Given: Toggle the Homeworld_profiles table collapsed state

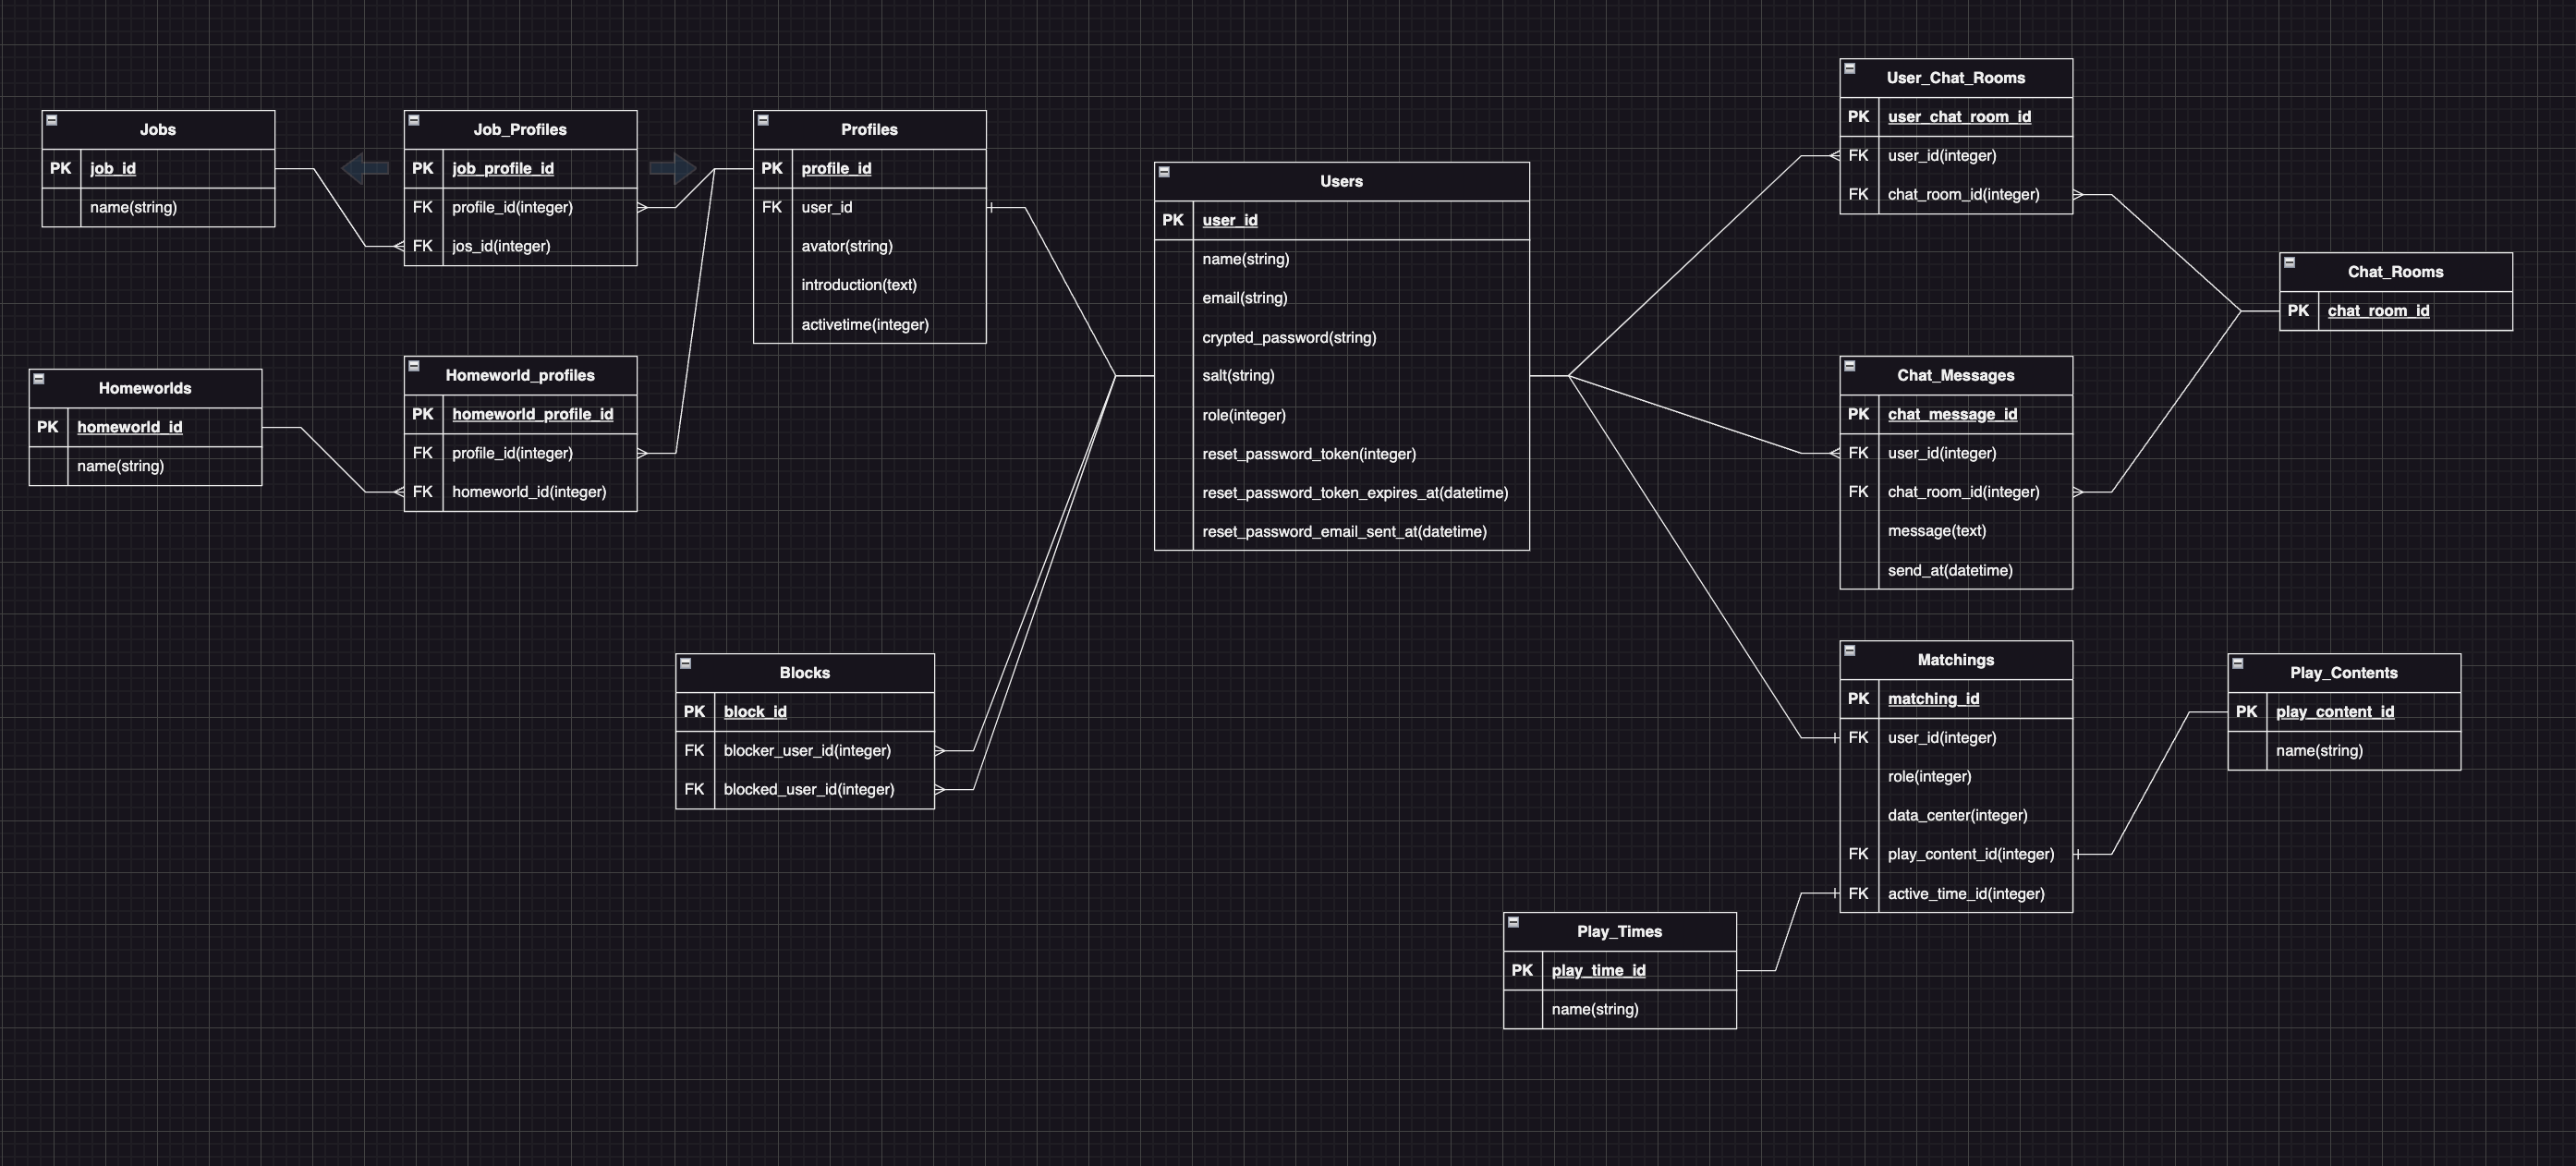Looking at the screenshot, I should tap(416, 366).
